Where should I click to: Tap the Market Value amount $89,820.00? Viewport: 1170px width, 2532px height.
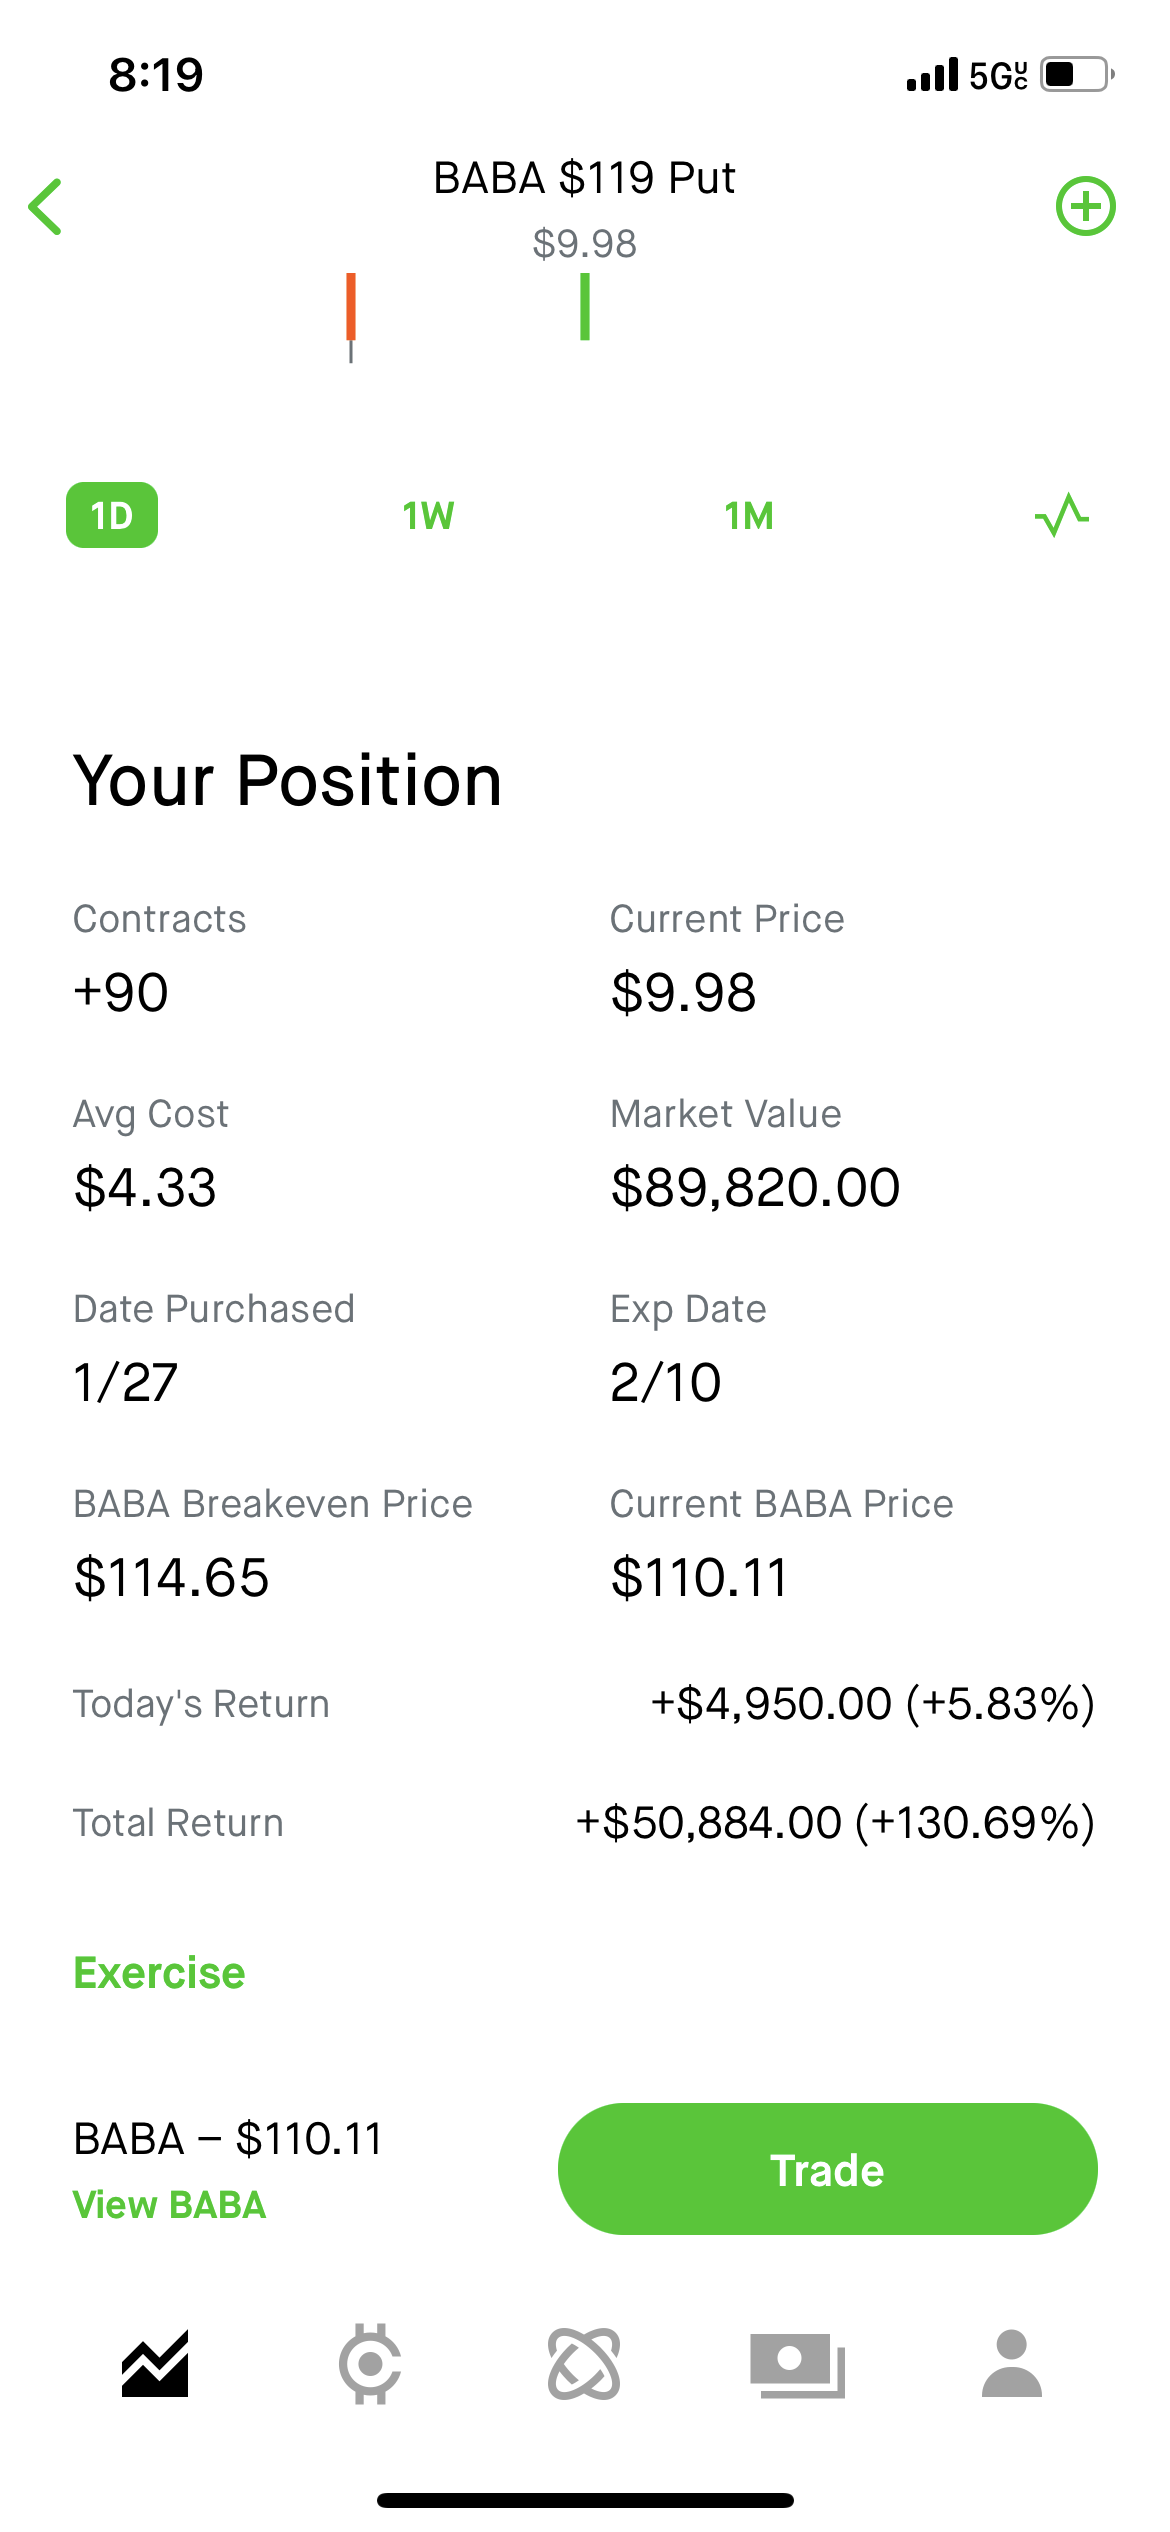coord(755,1187)
